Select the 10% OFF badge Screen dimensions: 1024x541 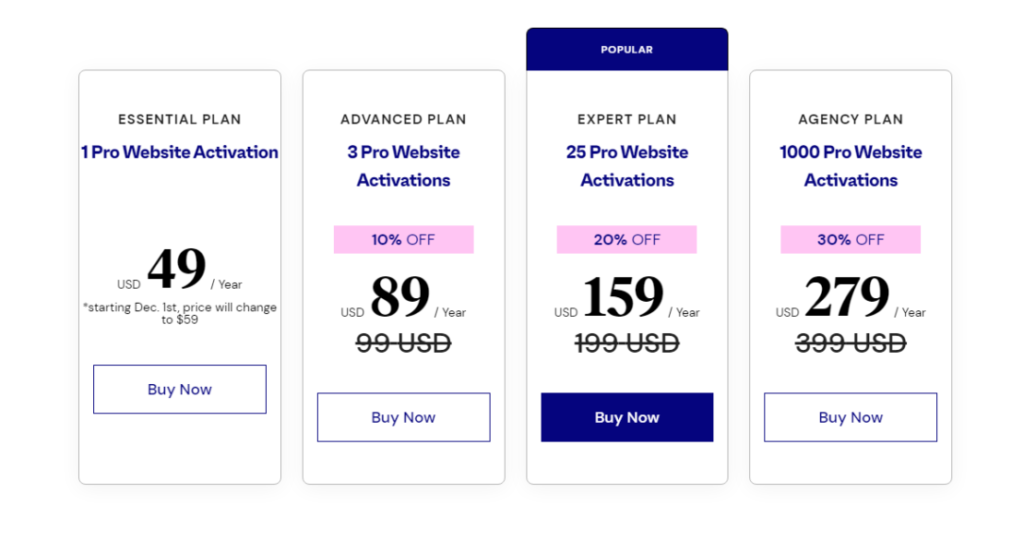[x=403, y=240]
